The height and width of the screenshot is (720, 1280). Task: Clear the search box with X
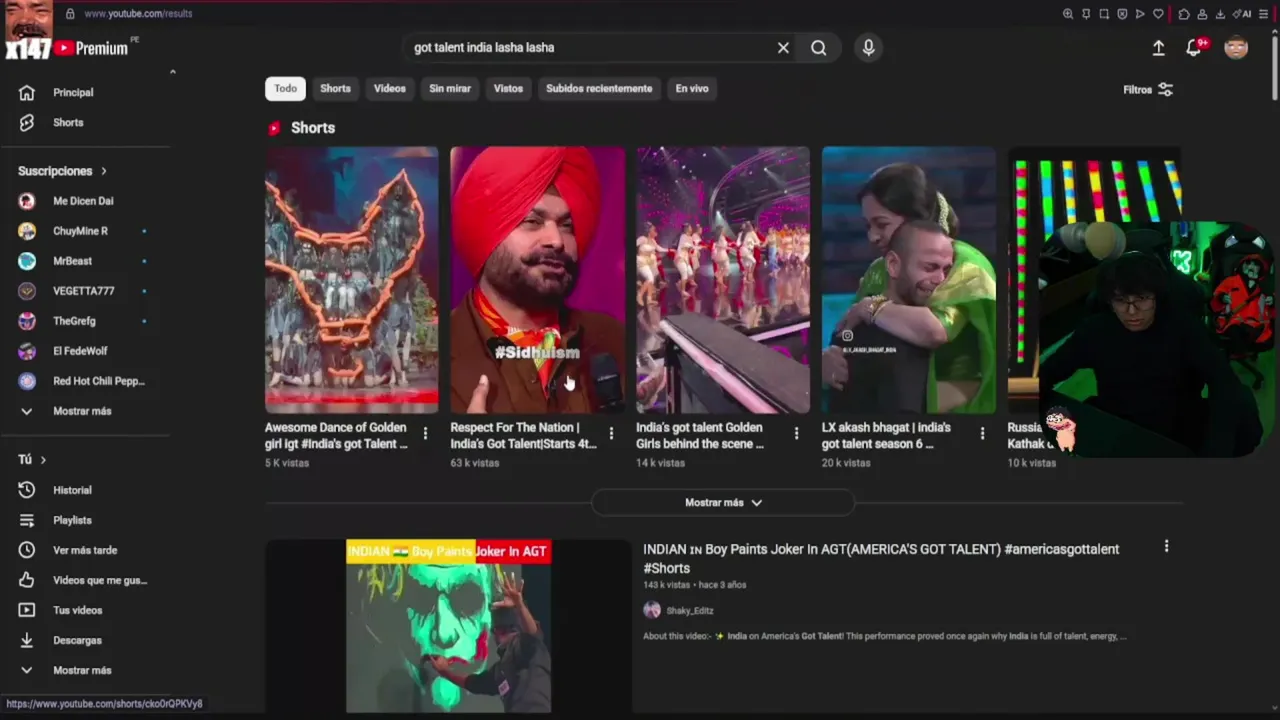tap(783, 48)
